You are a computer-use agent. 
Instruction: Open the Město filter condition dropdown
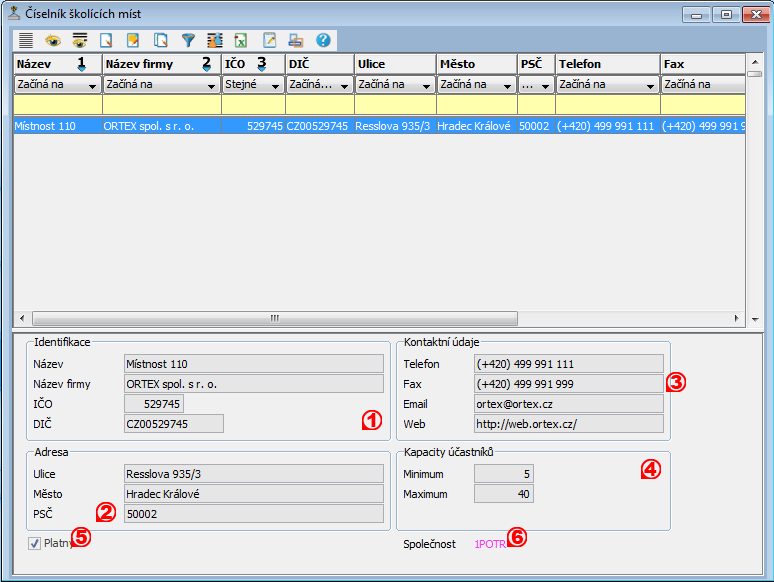tap(507, 85)
